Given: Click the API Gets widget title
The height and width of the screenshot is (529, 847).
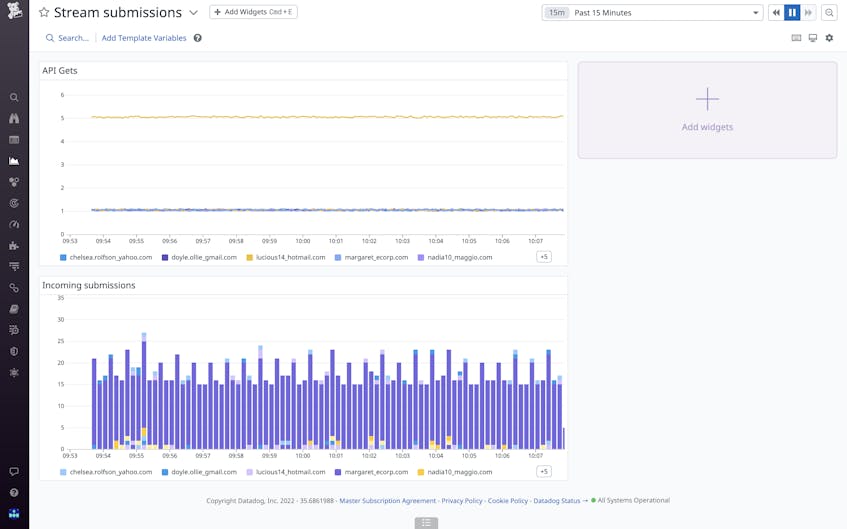Looking at the screenshot, I should 59,71.
